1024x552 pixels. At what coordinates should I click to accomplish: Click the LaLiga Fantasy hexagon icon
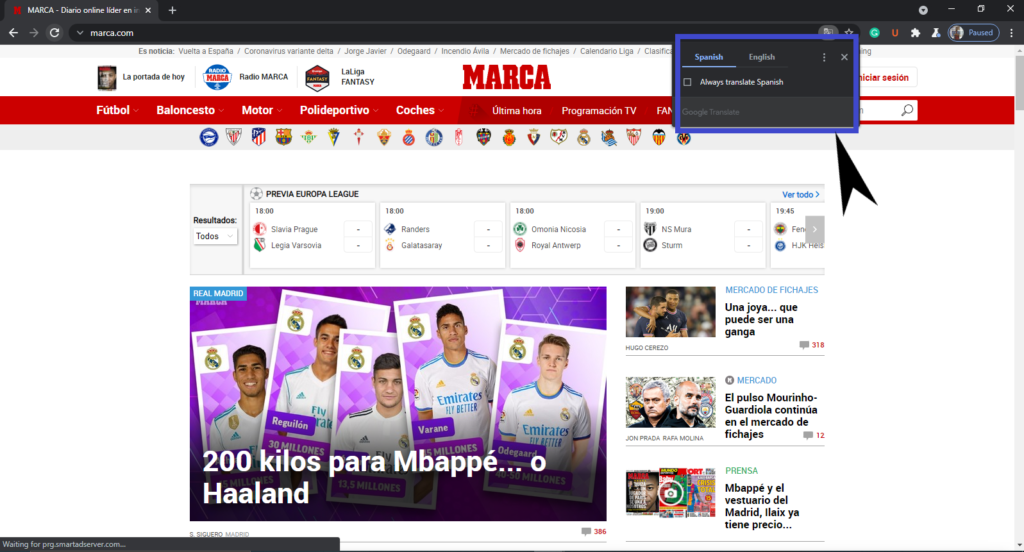click(317, 78)
